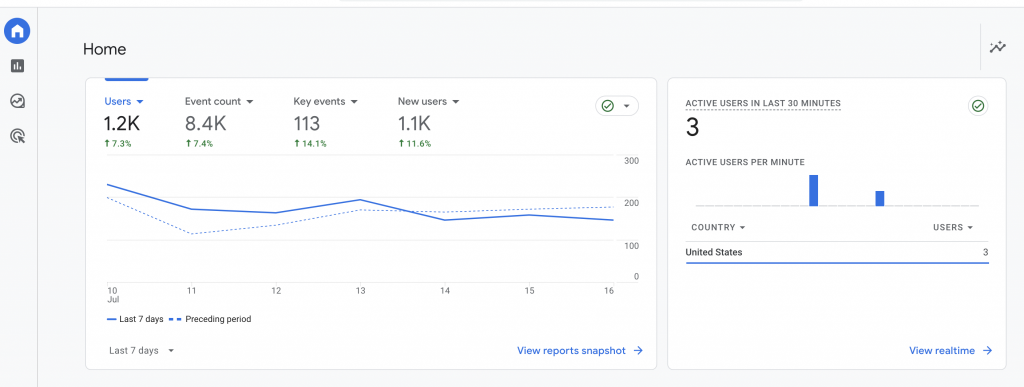Expand the Key events metric dropdown
Image resolution: width=1024 pixels, height=387 pixels.
[x=354, y=102]
